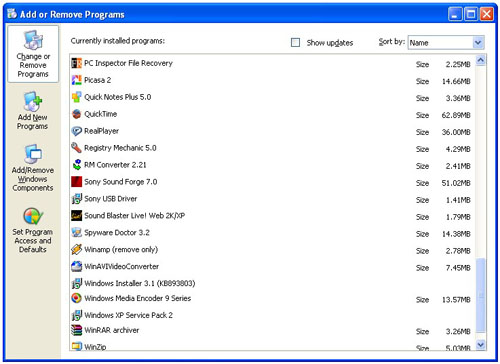Click the program list scrollbar thumb
This screenshot has height=364, width=500.
pyautogui.click(x=481, y=295)
